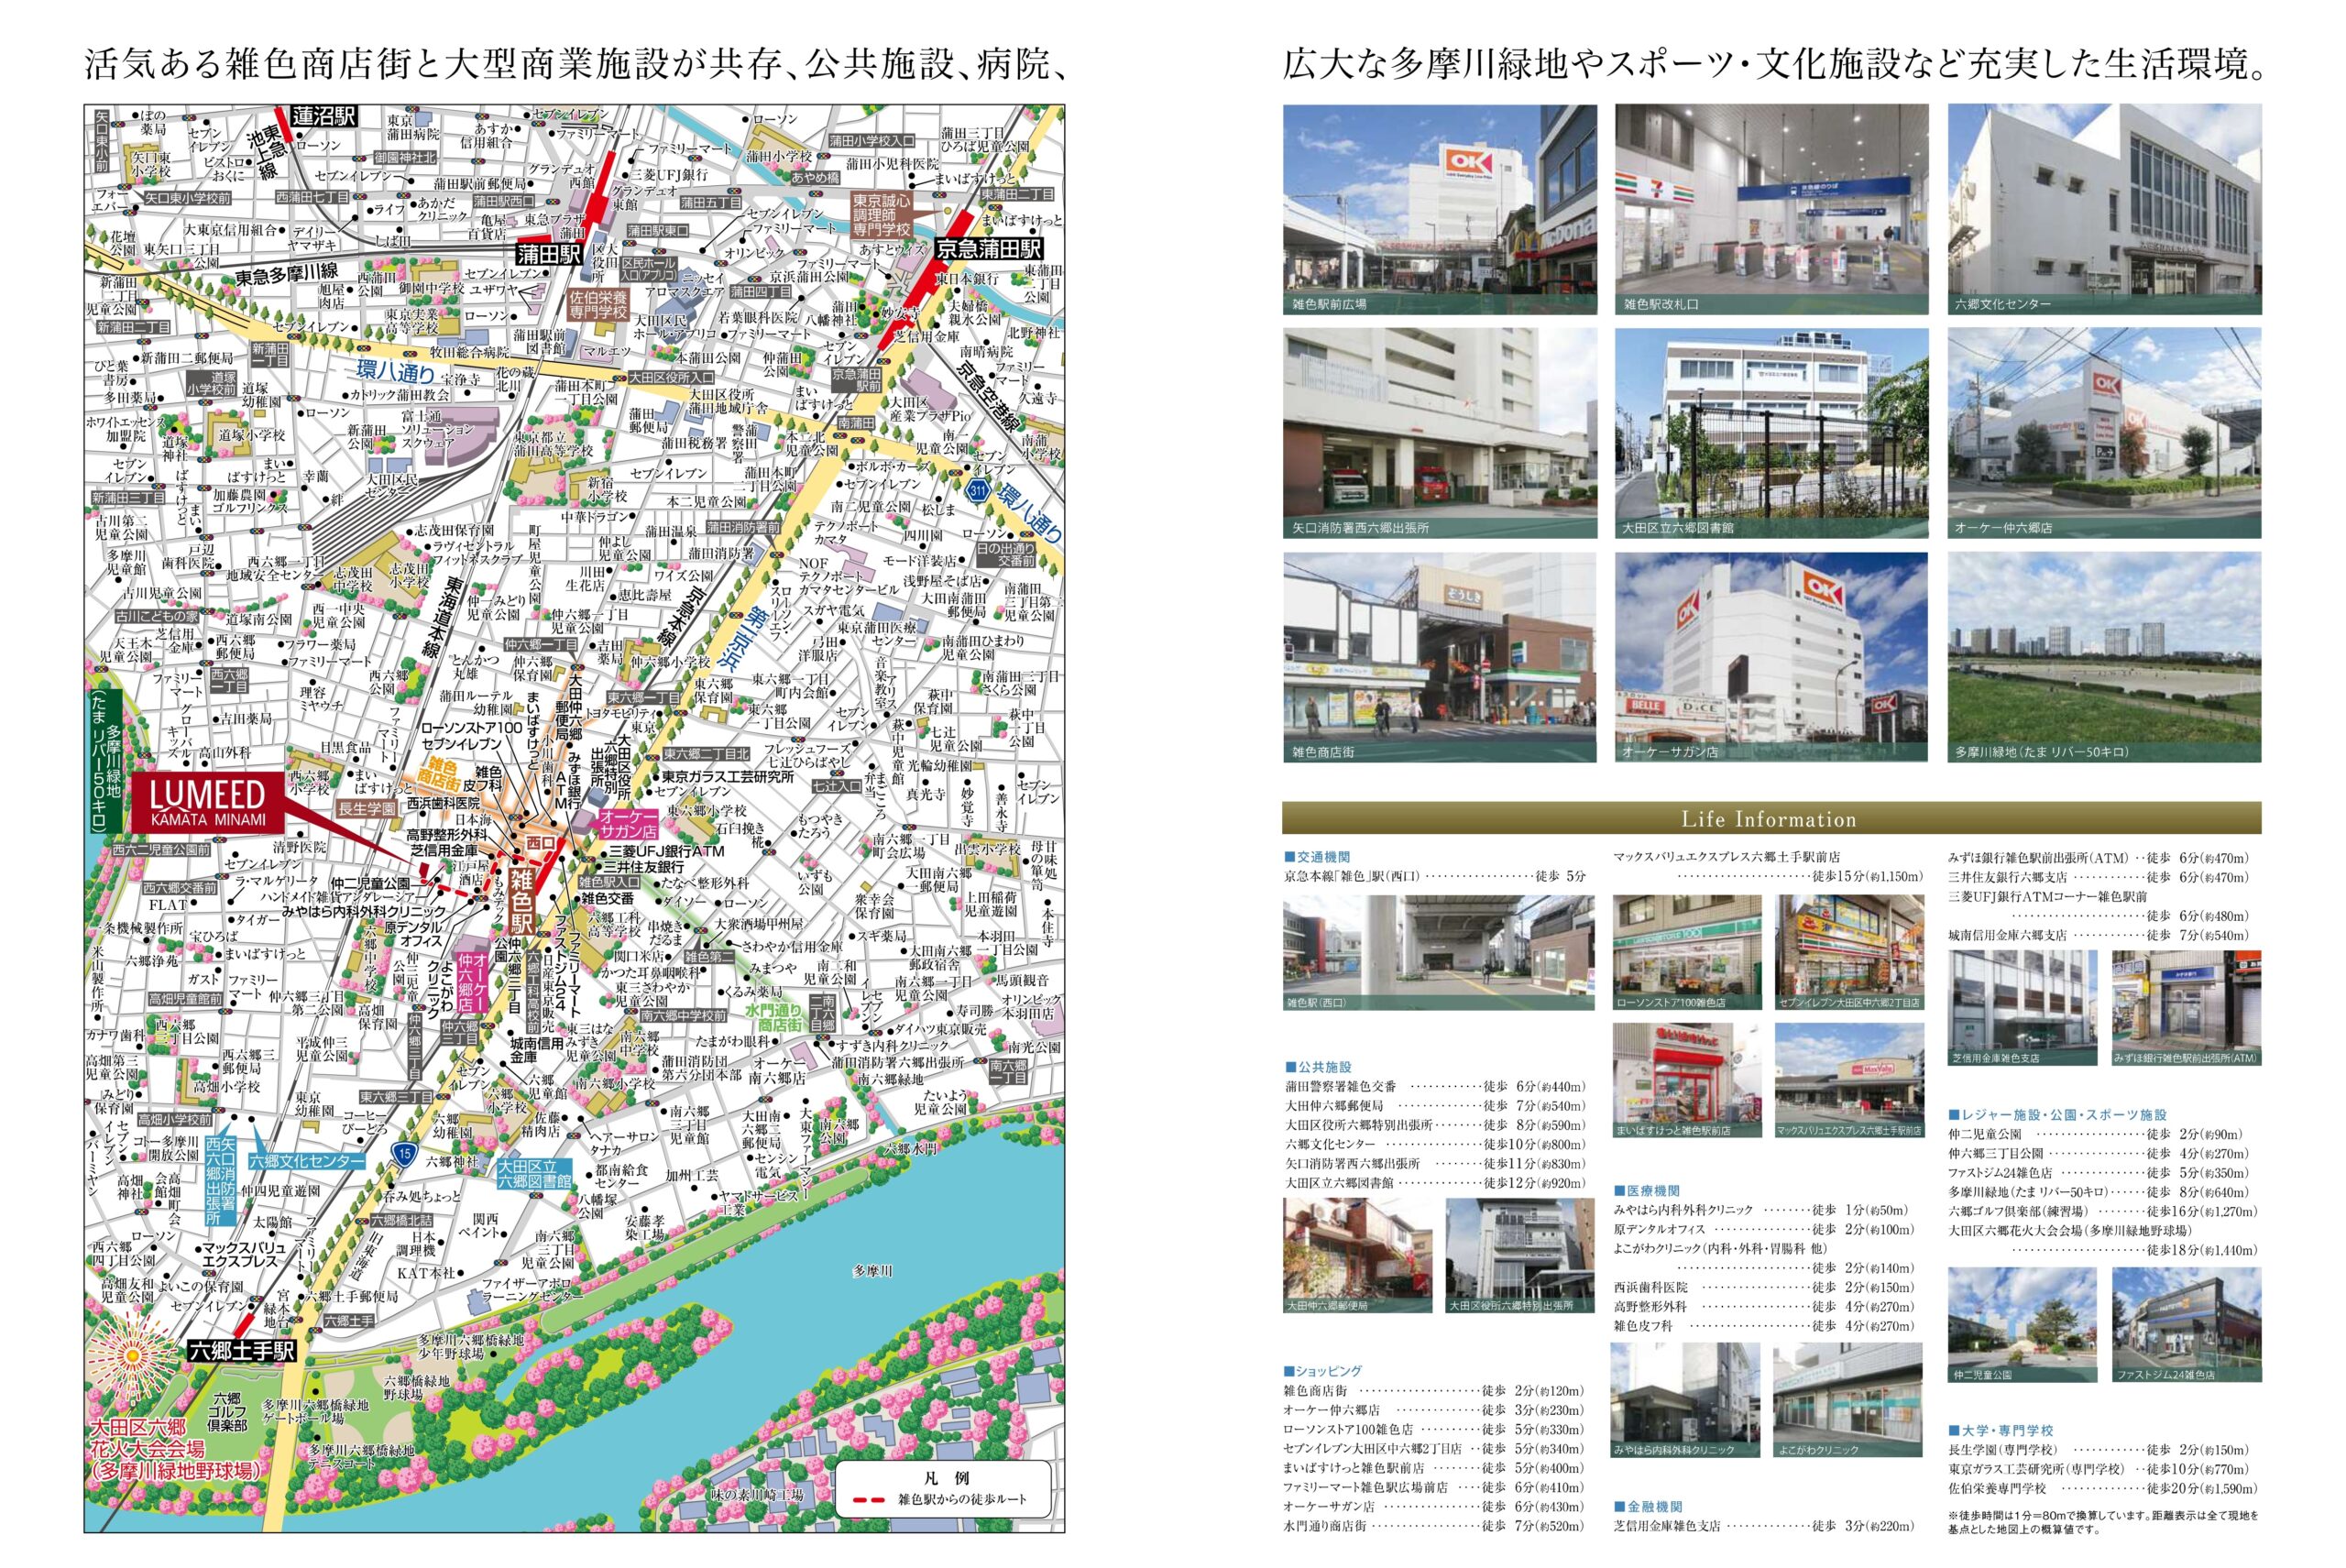
Task: Click the Route 15 highway shield on map
Action: [403, 1153]
